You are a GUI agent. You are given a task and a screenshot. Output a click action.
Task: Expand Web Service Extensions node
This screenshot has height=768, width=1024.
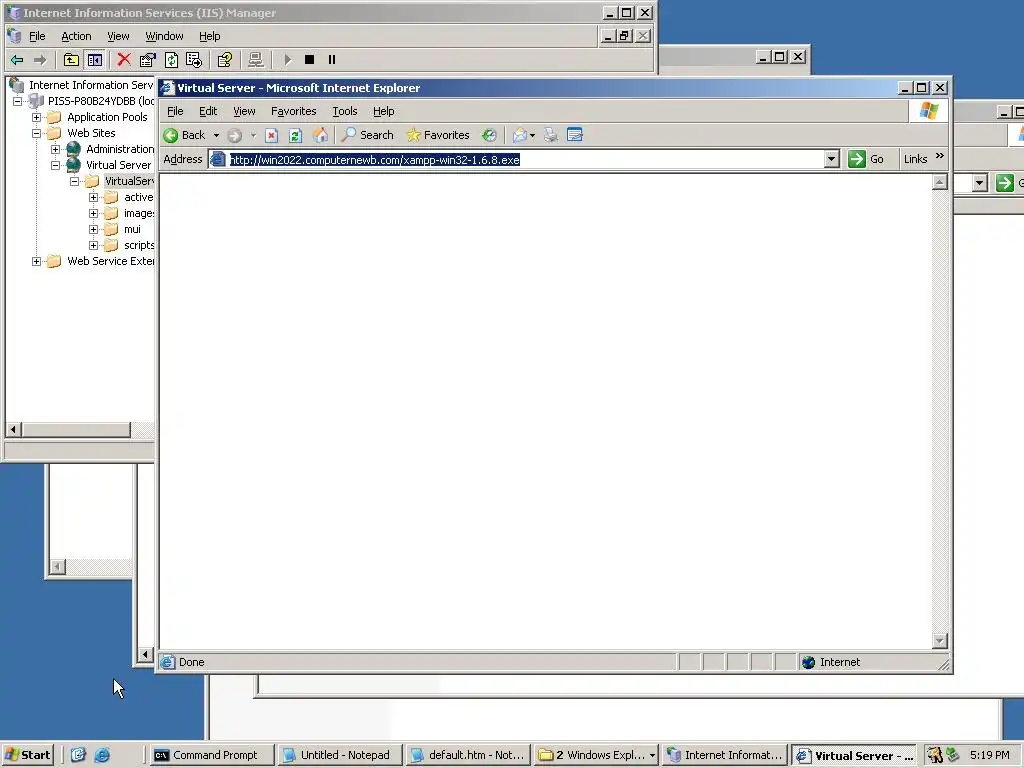(37, 261)
